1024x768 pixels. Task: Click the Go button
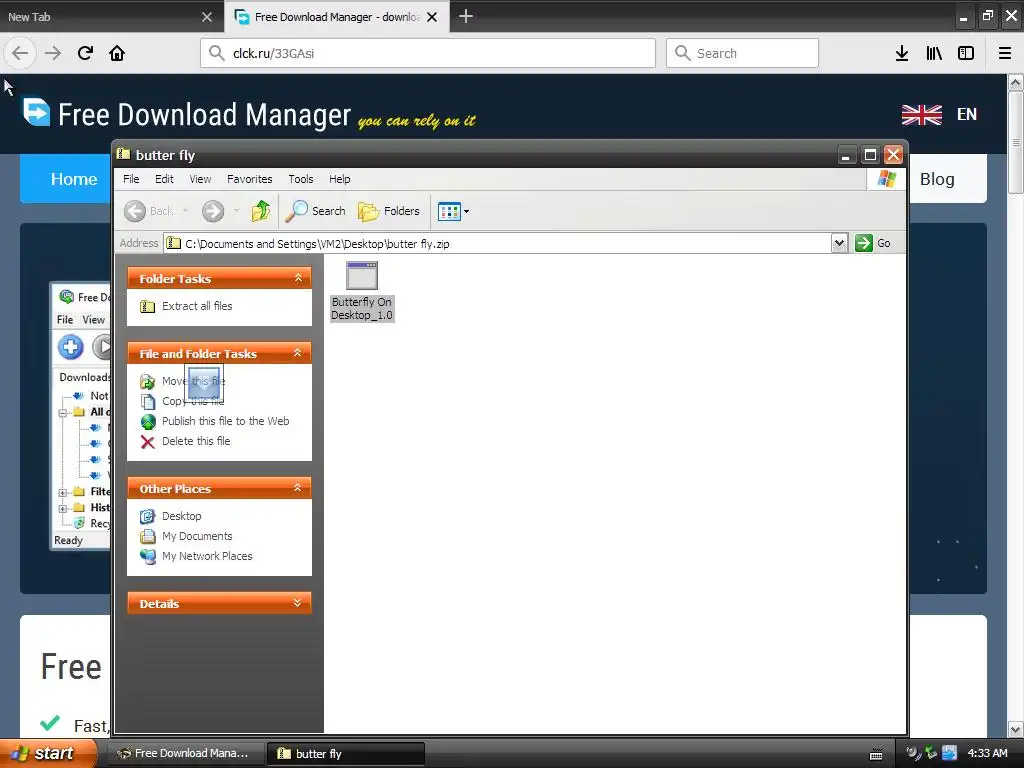point(873,244)
